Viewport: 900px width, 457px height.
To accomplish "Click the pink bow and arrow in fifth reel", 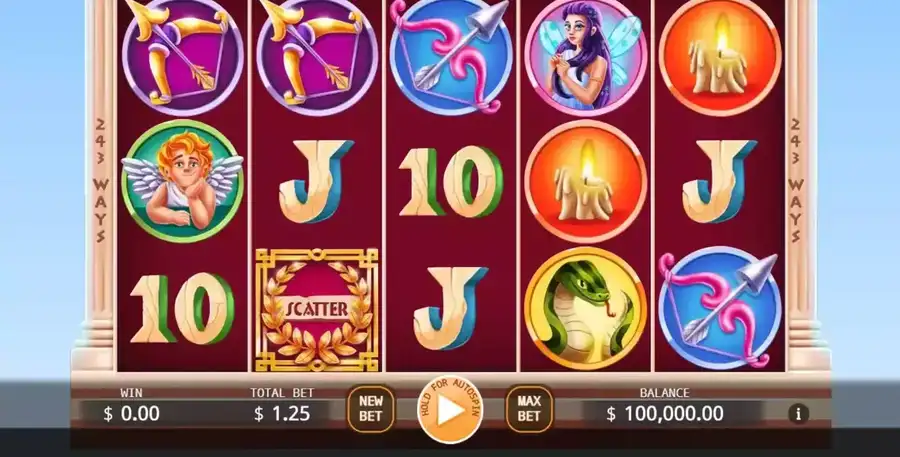I will [720, 307].
